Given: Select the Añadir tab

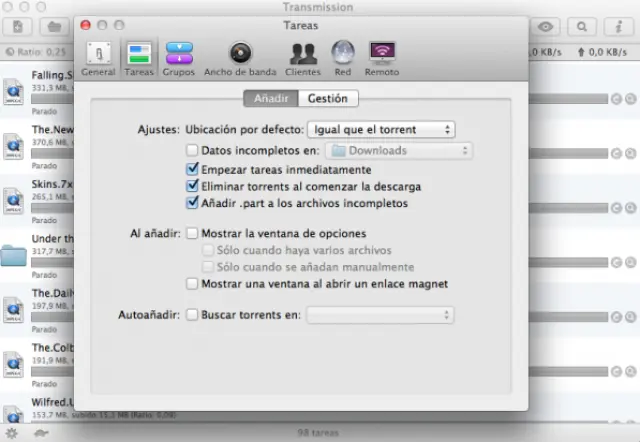Looking at the screenshot, I should pyautogui.click(x=271, y=98).
